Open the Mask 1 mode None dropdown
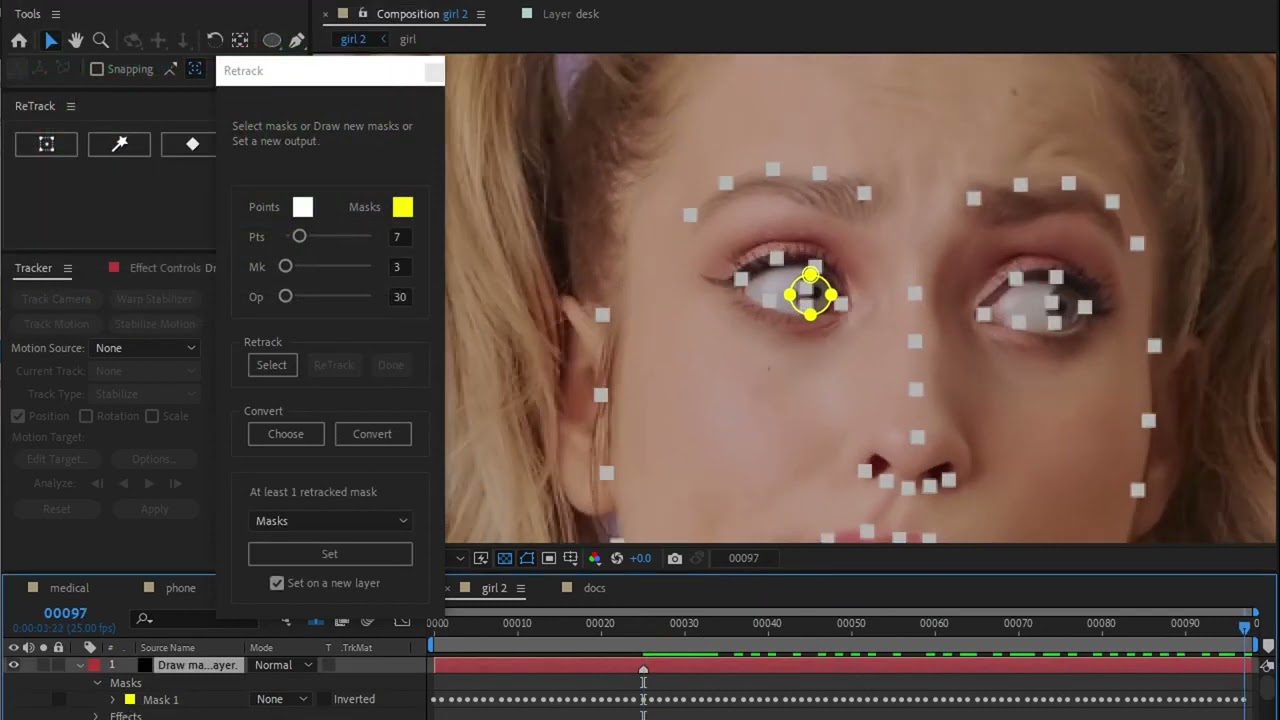 (282, 699)
